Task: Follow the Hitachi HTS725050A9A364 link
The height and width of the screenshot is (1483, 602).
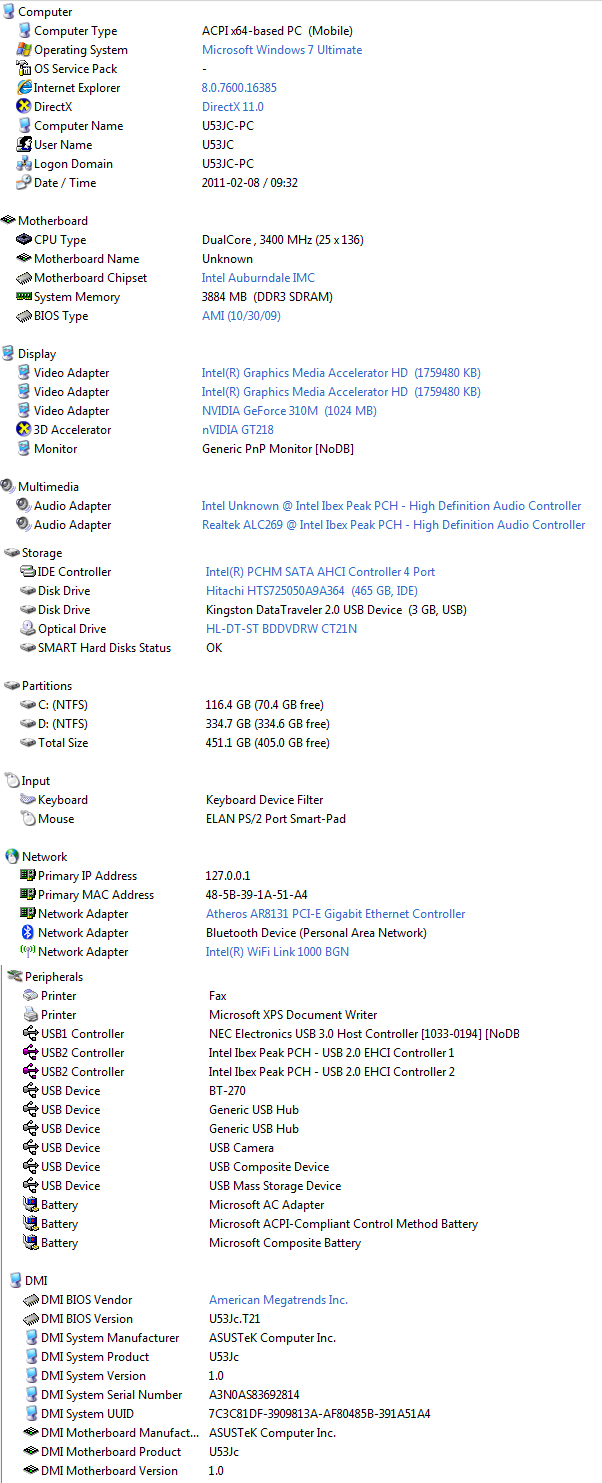Action: tap(312, 591)
